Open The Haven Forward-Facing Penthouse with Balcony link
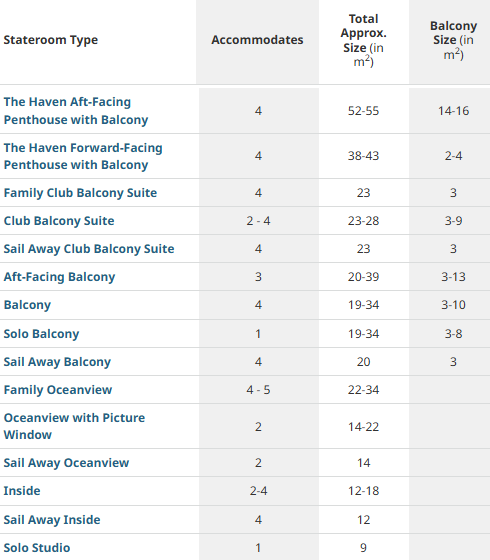490x560 pixels. click(x=83, y=156)
